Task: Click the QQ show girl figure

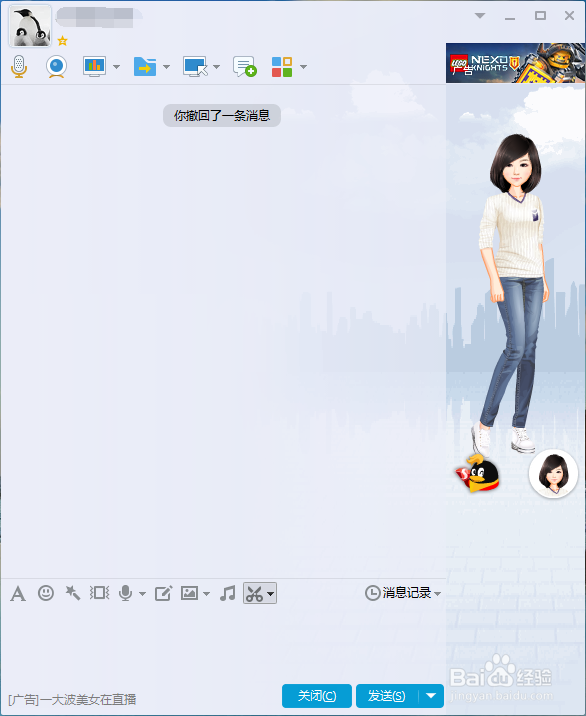Action: 513,295
